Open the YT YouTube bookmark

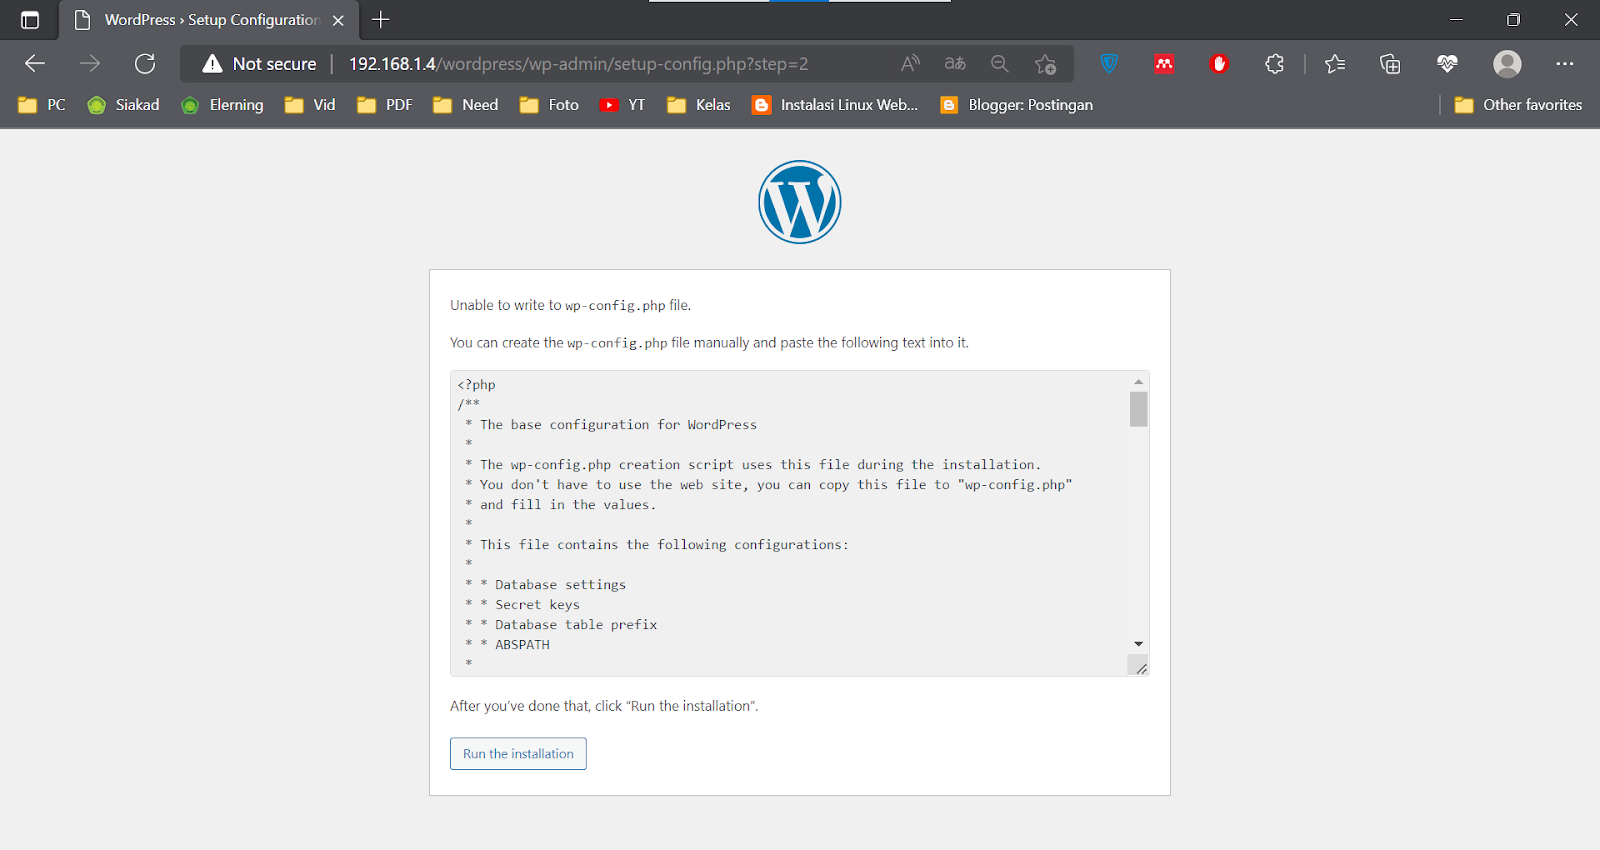pos(622,105)
